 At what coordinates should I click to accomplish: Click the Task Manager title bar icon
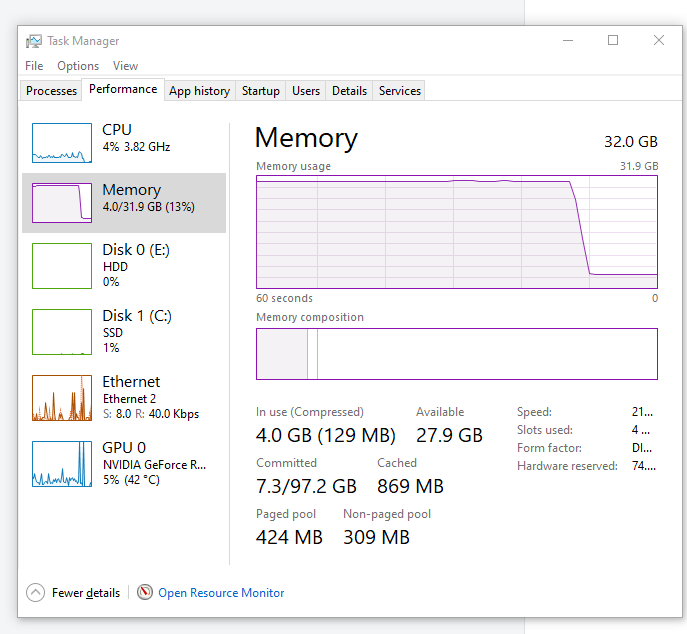click(34, 41)
